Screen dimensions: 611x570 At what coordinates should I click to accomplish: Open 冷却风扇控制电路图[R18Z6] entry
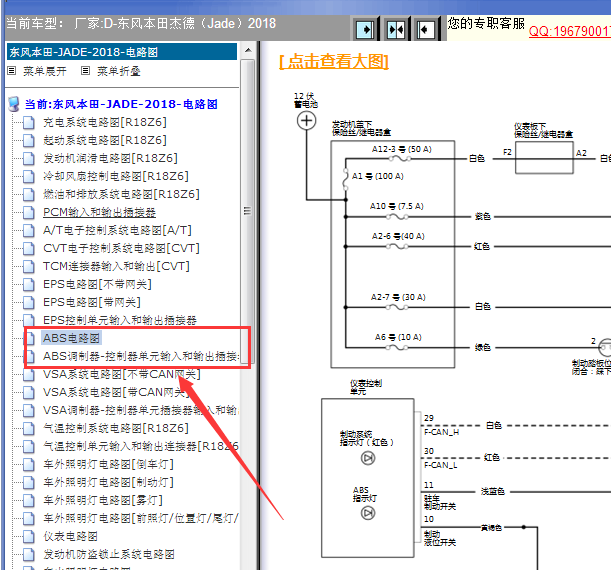pyautogui.click(x=116, y=176)
